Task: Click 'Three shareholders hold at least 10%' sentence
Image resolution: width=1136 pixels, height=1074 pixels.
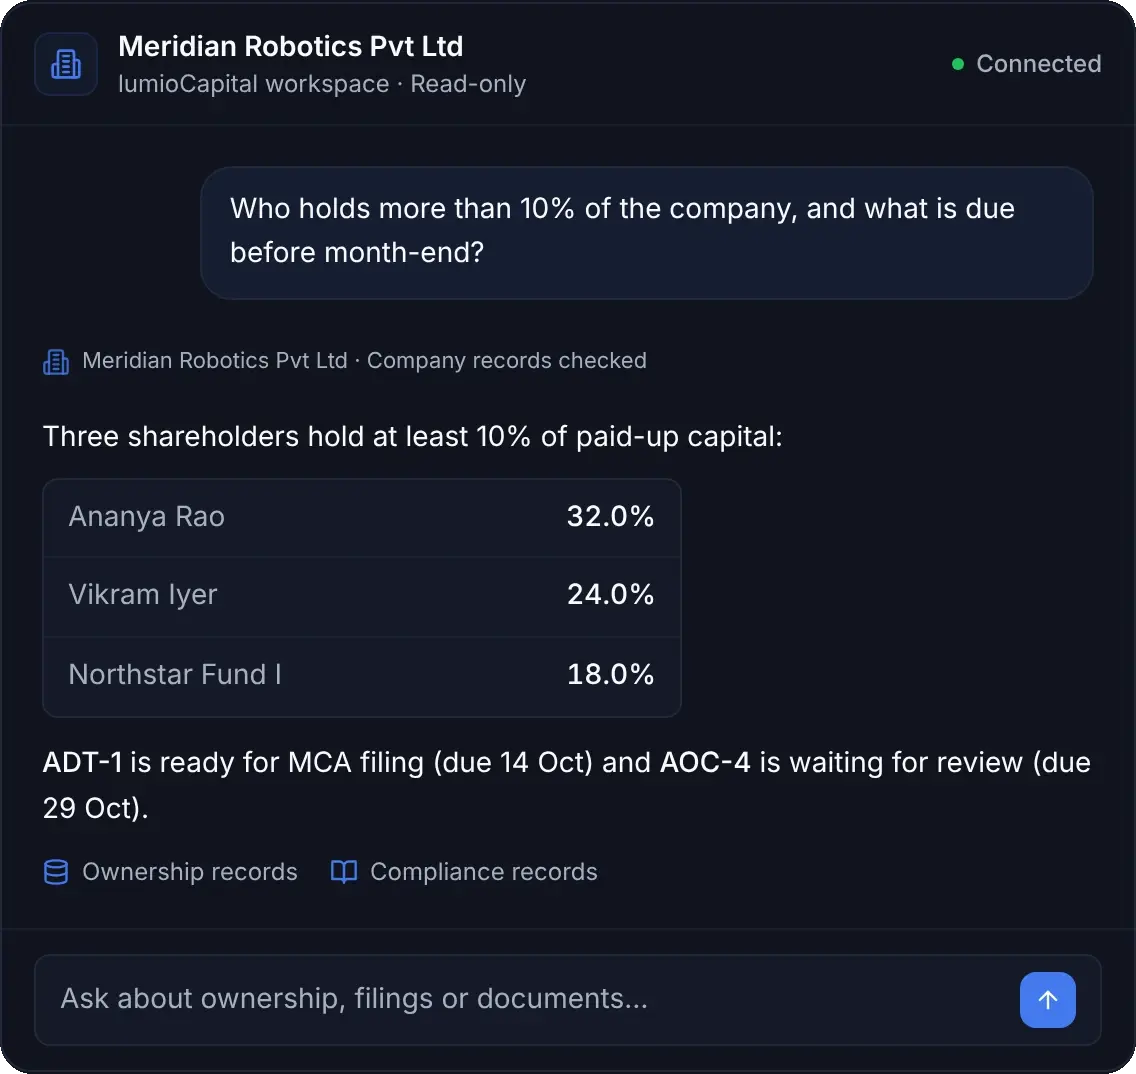Action: click(x=412, y=436)
